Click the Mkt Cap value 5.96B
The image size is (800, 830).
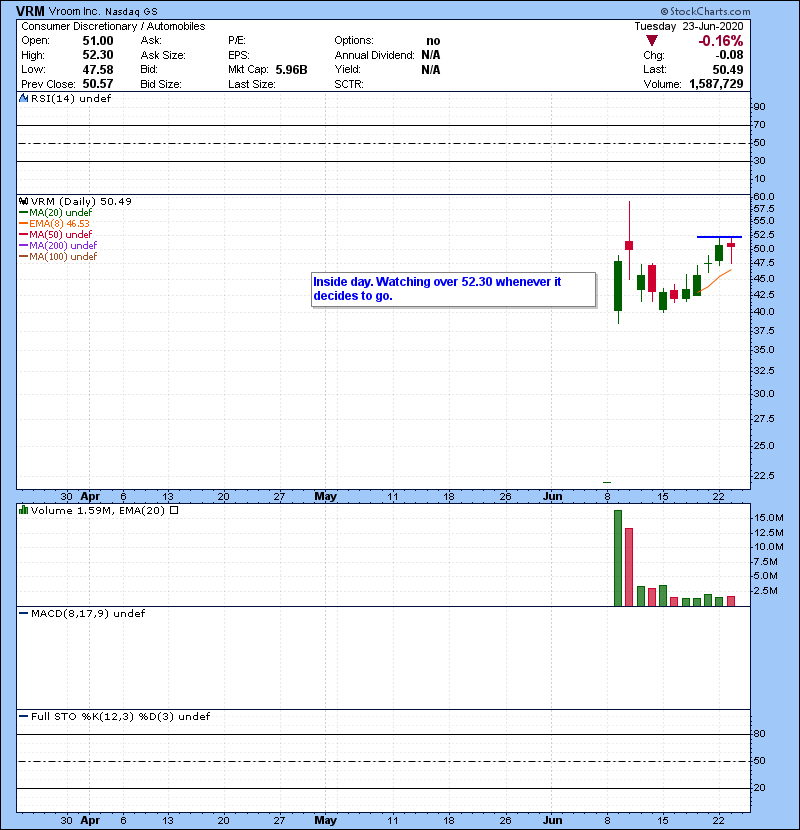click(x=291, y=69)
